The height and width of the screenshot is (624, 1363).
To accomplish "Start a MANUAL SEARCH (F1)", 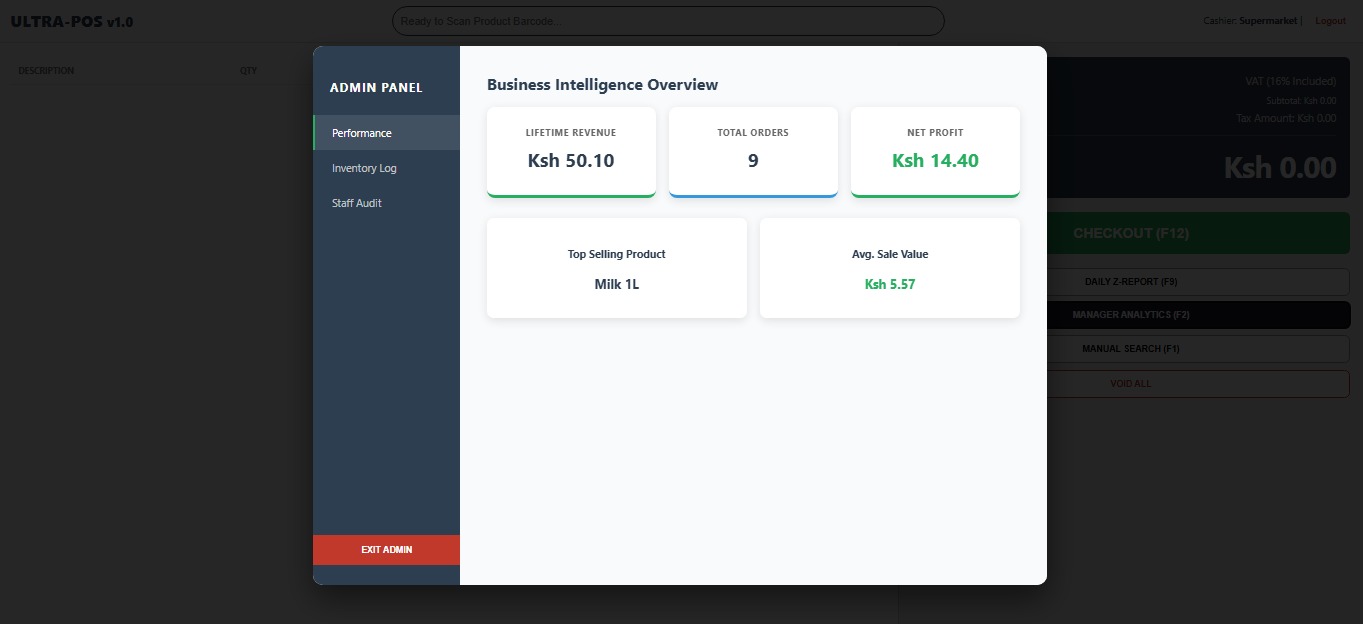I will click(x=1130, y=348).
